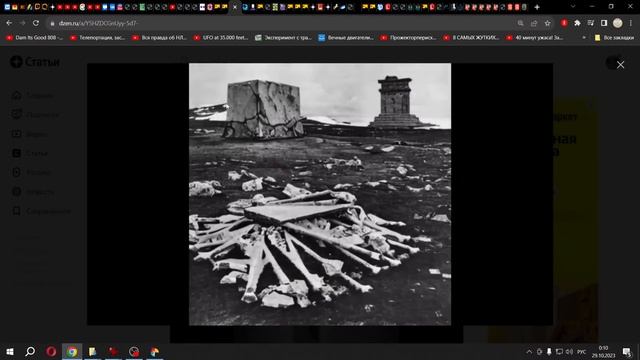The image size is (640, 360).
Task: Open the 'Вся правда об НЛ...' bookmark
Action: (x=159, y=38)
